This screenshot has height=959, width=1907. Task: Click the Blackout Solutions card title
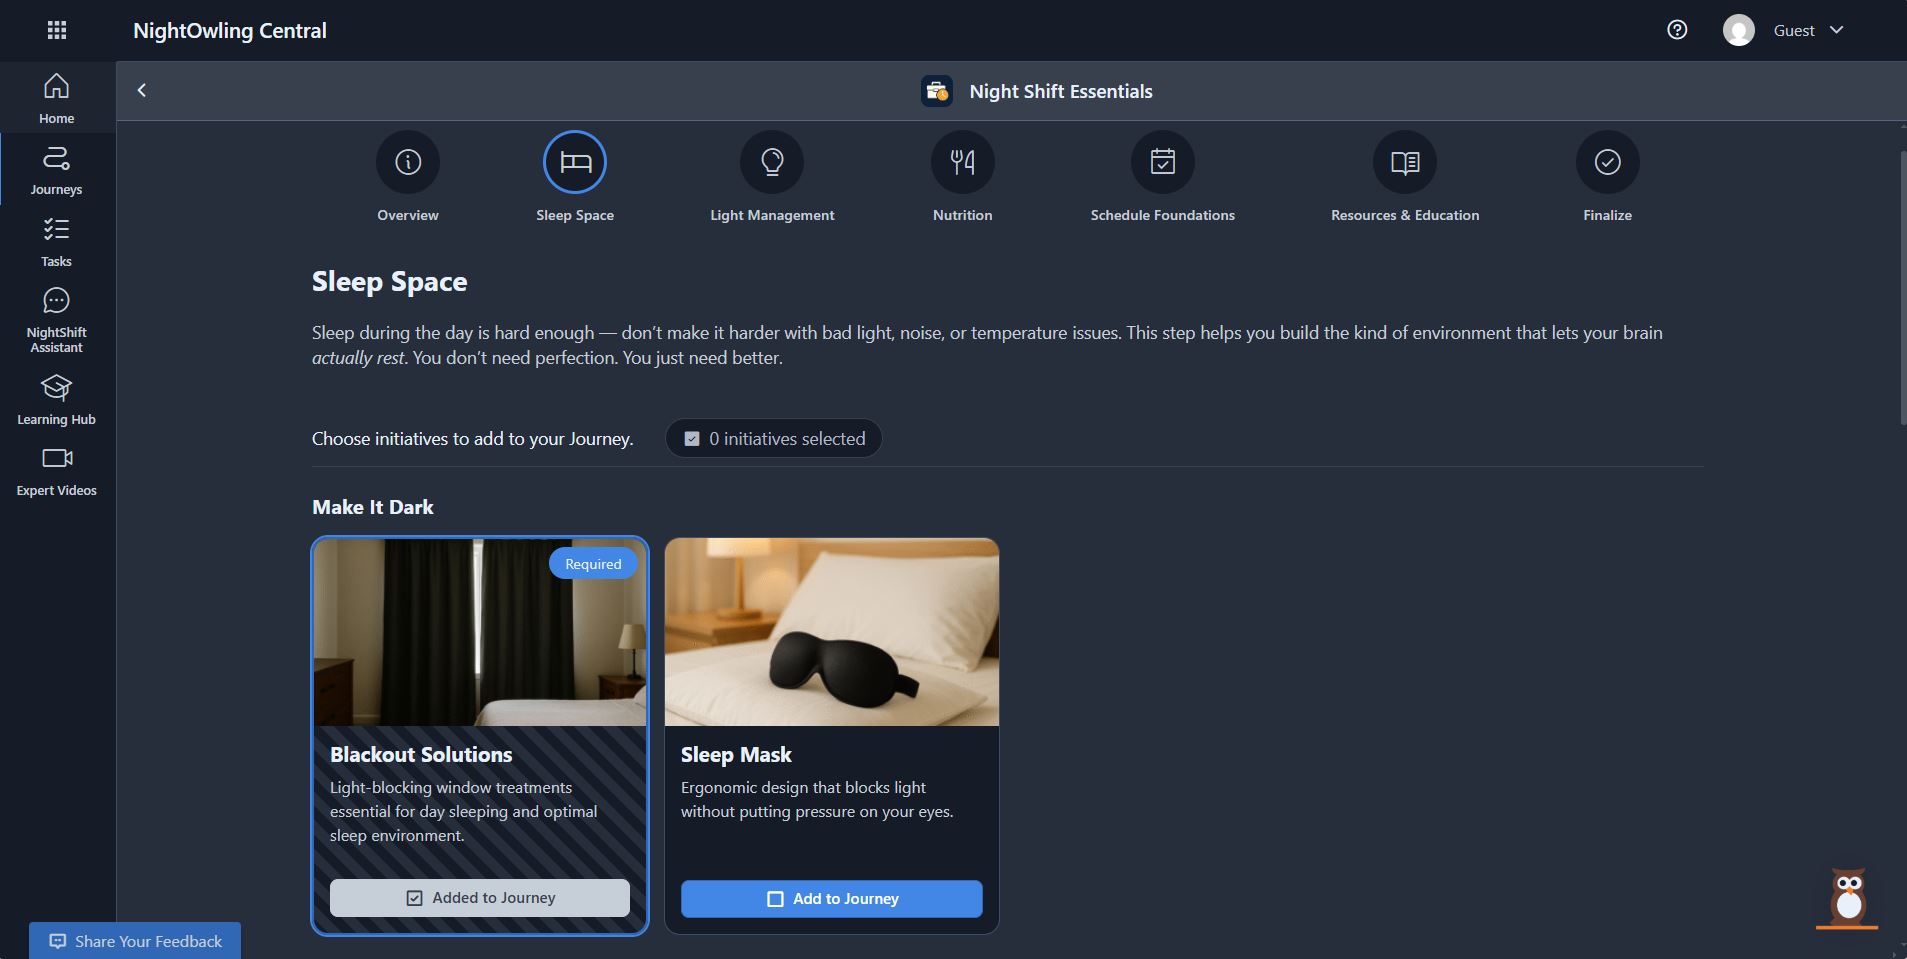coord(421,755)
